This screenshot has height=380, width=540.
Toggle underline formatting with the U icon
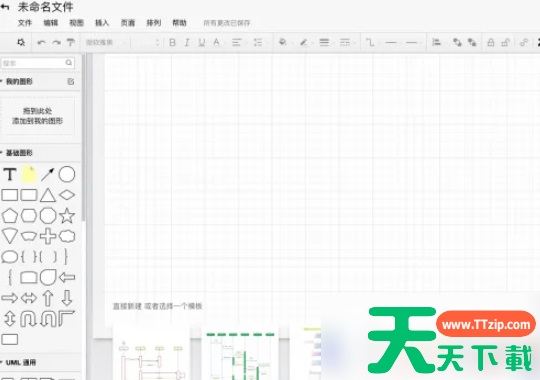tap(202, 42)
